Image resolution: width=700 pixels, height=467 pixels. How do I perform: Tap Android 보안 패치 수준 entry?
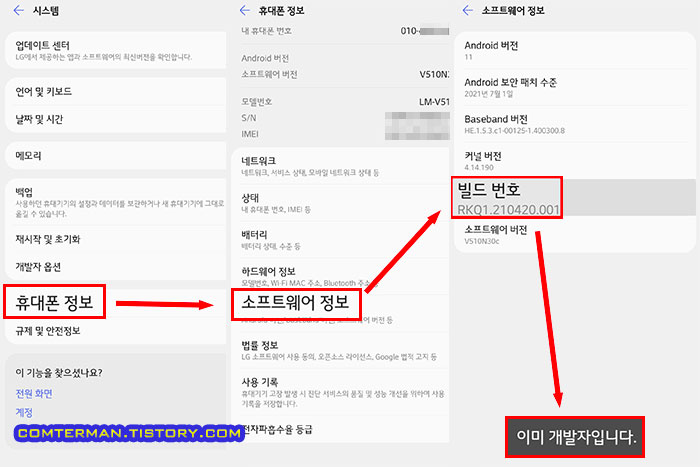[575, 88]
